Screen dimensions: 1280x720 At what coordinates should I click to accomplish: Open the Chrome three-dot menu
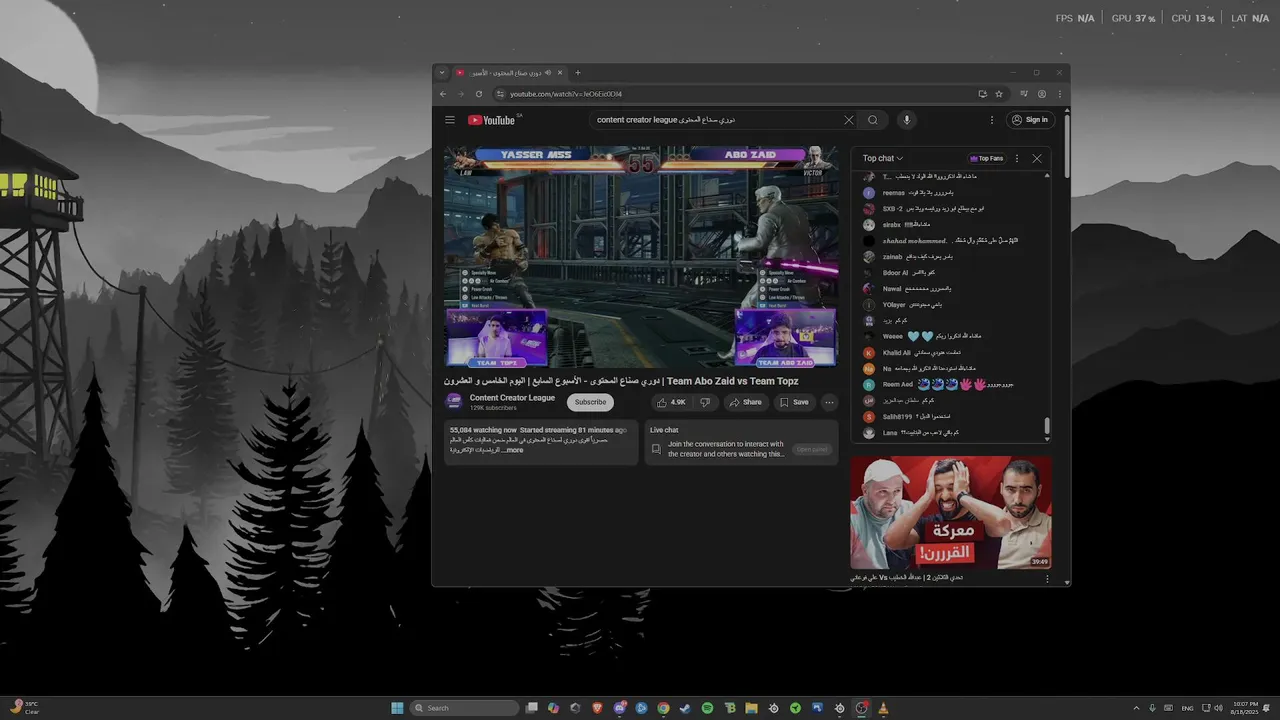tap(1059, 94)
